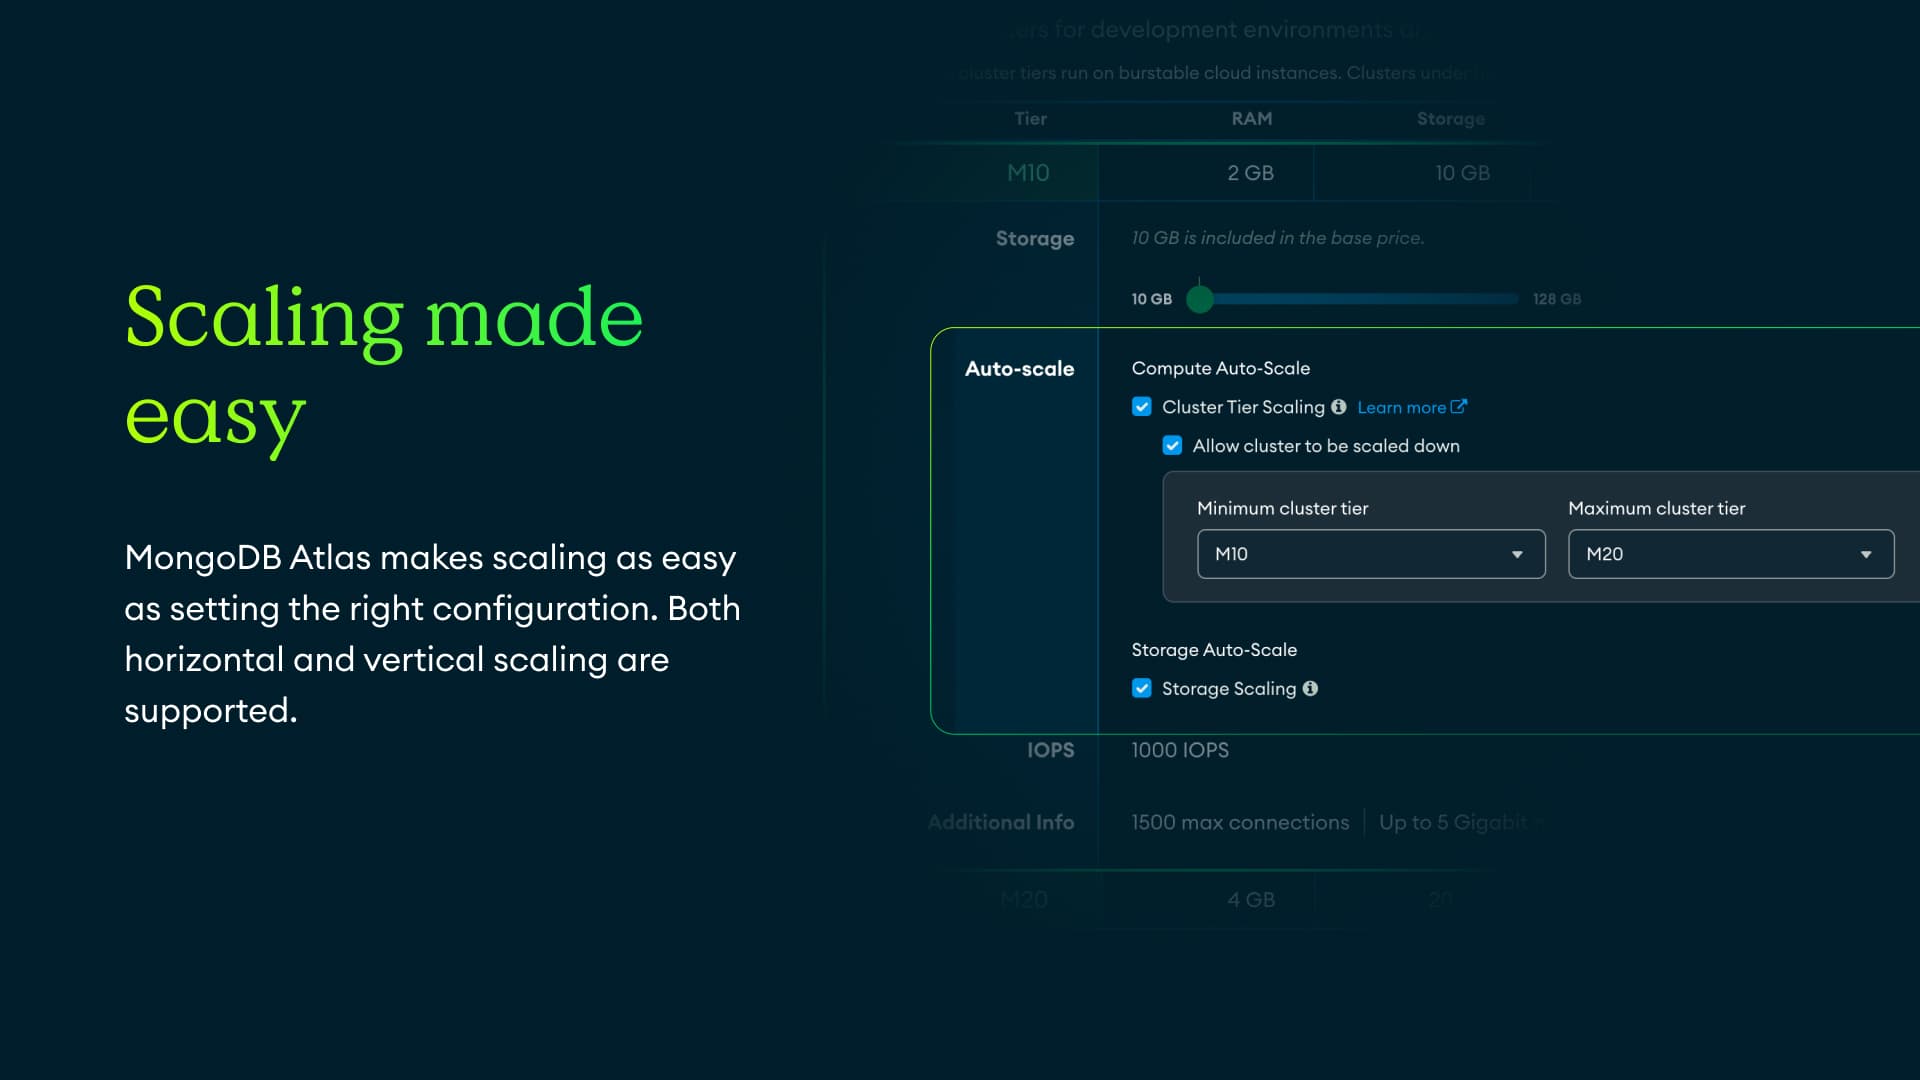1920x1080 pixels.
Task: Toggle the Storage Scaling checkbox
Action: pyautogui.click(x=1141, y=688)
